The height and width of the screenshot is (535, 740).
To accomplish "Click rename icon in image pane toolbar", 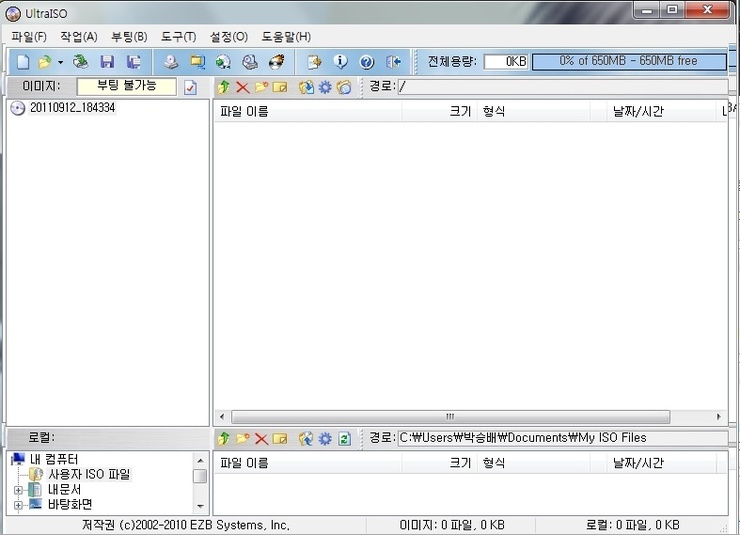I will (280, 87).
